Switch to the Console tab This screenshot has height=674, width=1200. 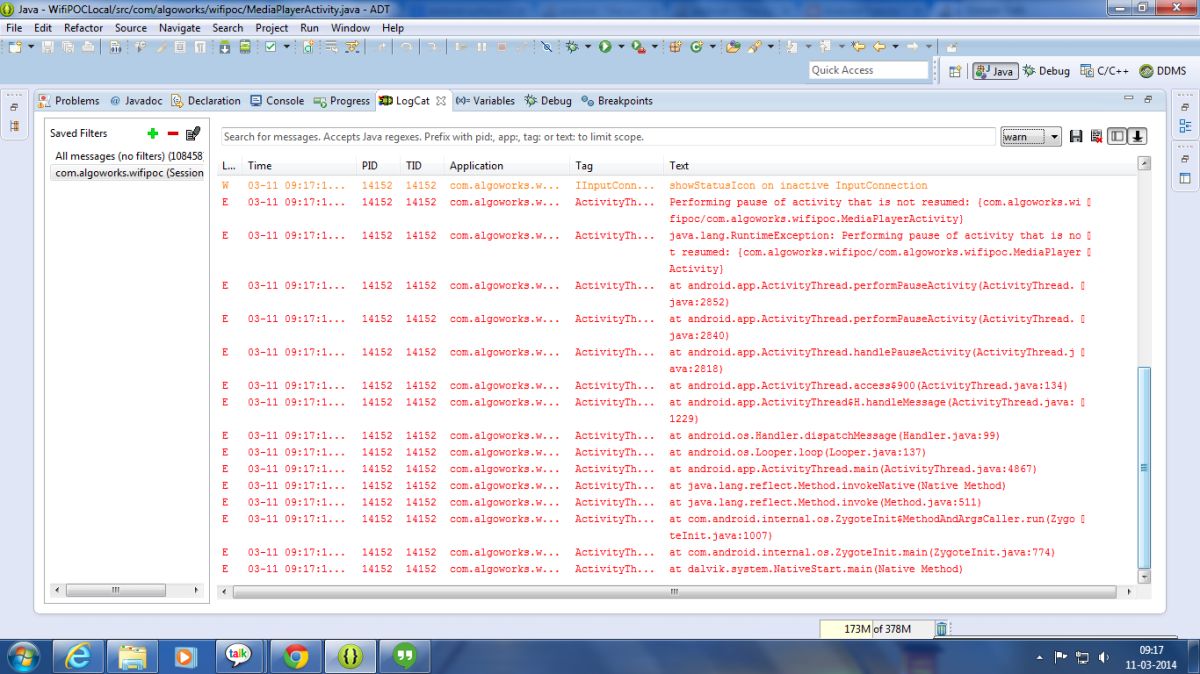point(277,101)
